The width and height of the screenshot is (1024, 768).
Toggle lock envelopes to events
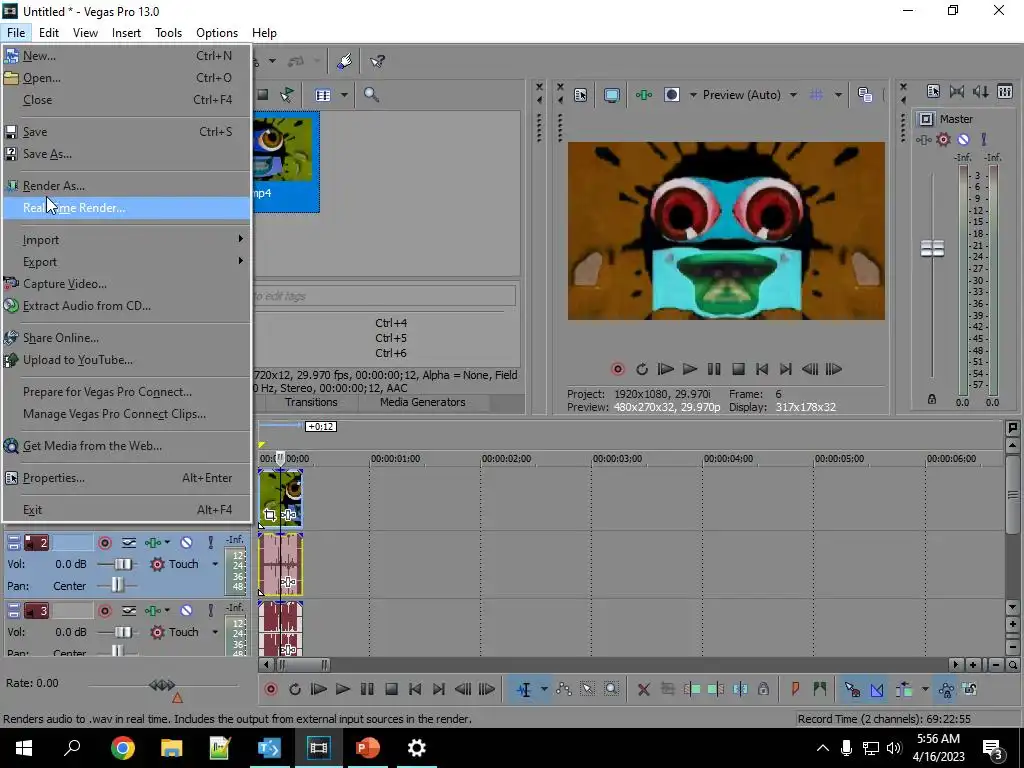point(946,689)
